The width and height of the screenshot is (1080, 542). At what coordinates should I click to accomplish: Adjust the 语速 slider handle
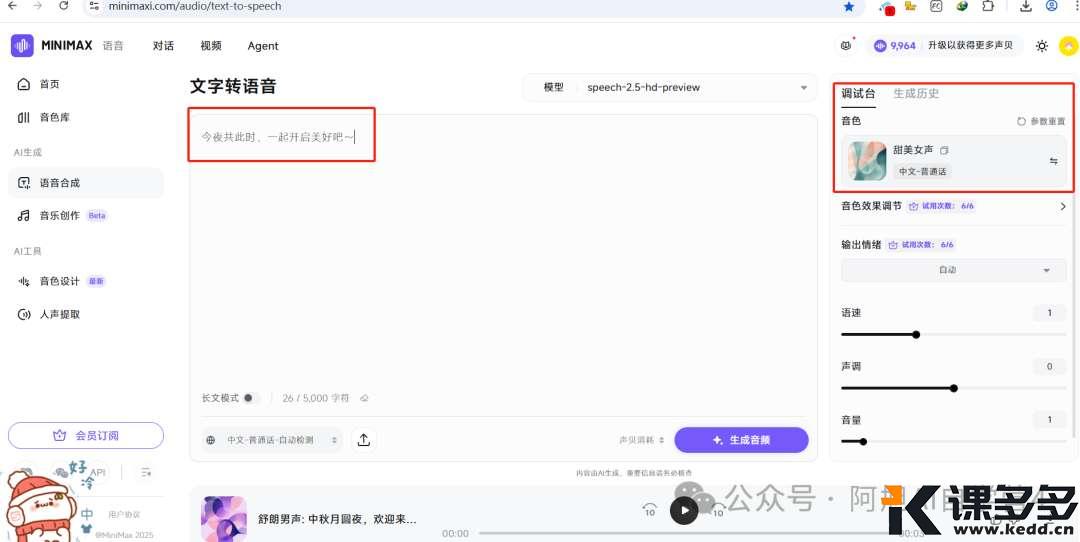[916, 335]
